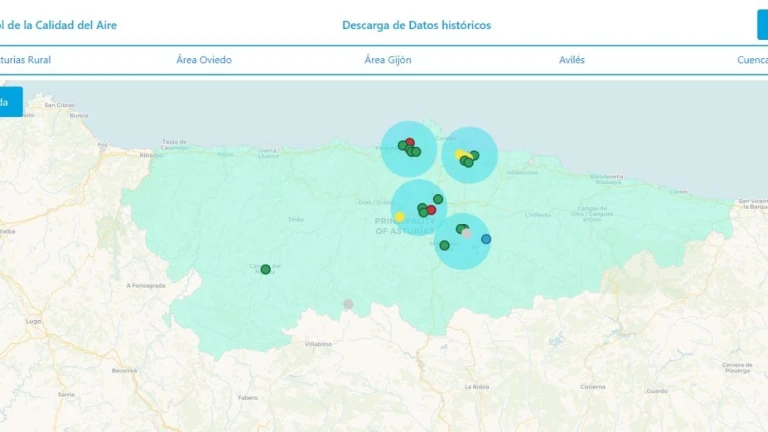Switch to the Cuencas tab
Image resolution: width=768 pixels, height=432 pixels.
pyautogui.click(x=752, y=60)
